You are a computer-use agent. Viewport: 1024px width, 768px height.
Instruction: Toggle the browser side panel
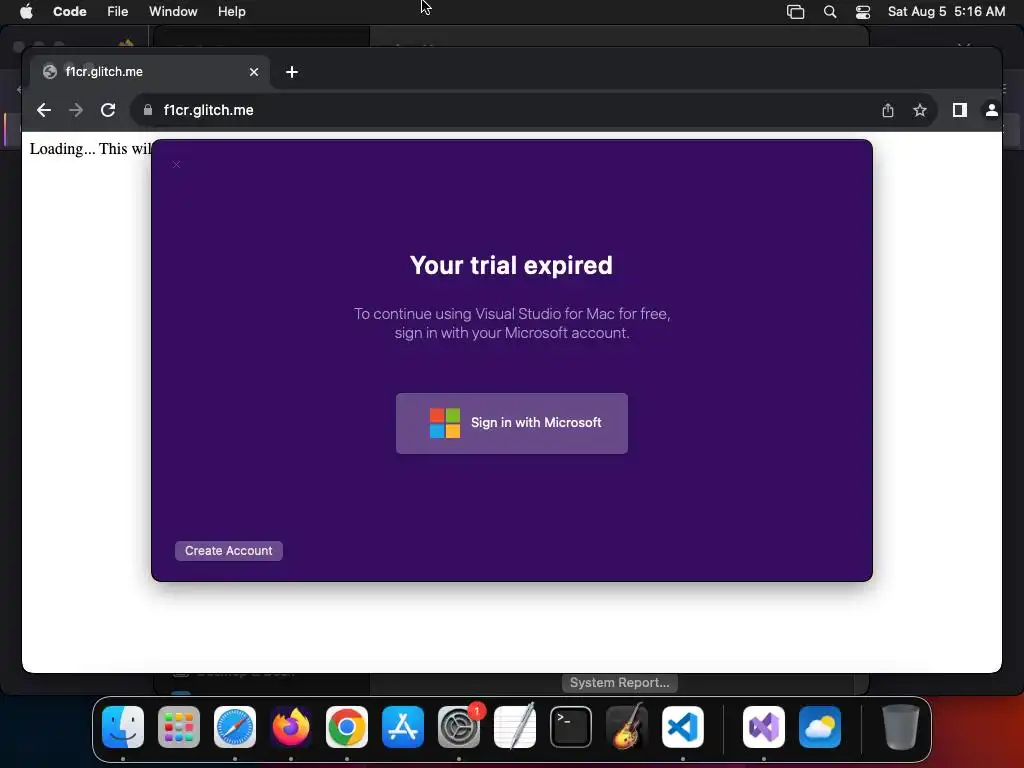click(959, 110)
